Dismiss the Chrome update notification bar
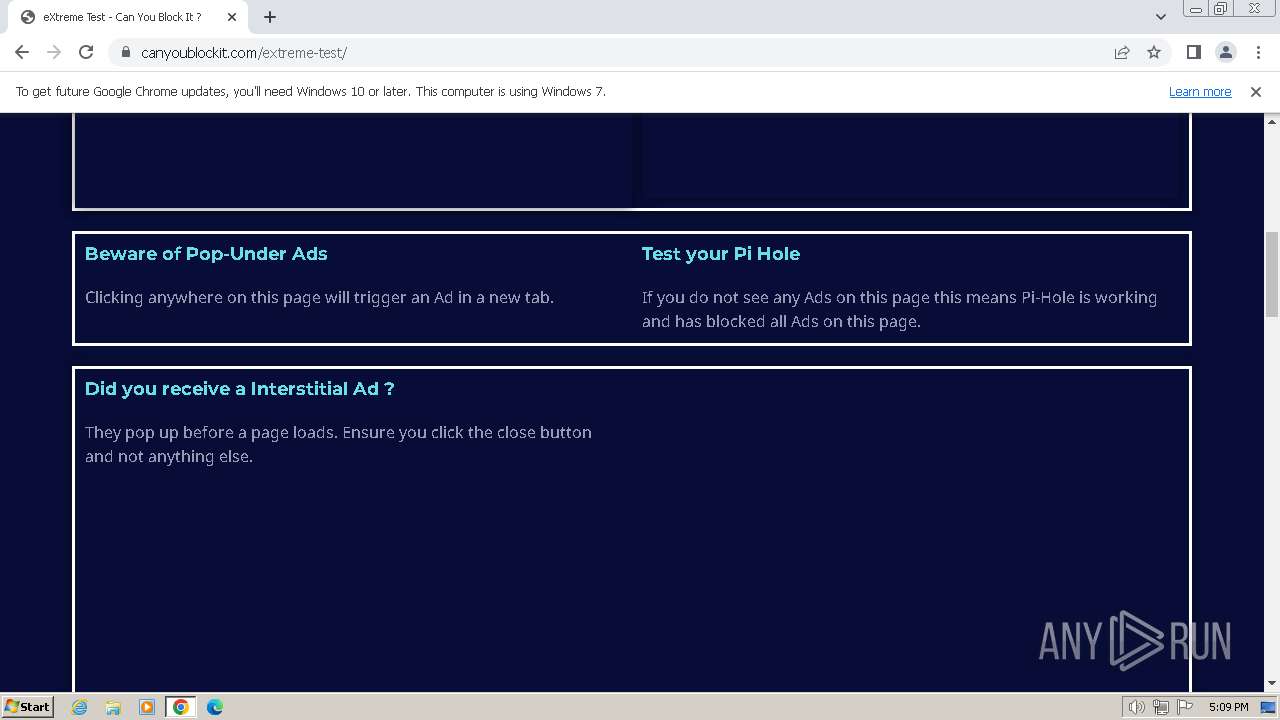The width and height of the screenshot is (1280, 720). point(1256,91)
